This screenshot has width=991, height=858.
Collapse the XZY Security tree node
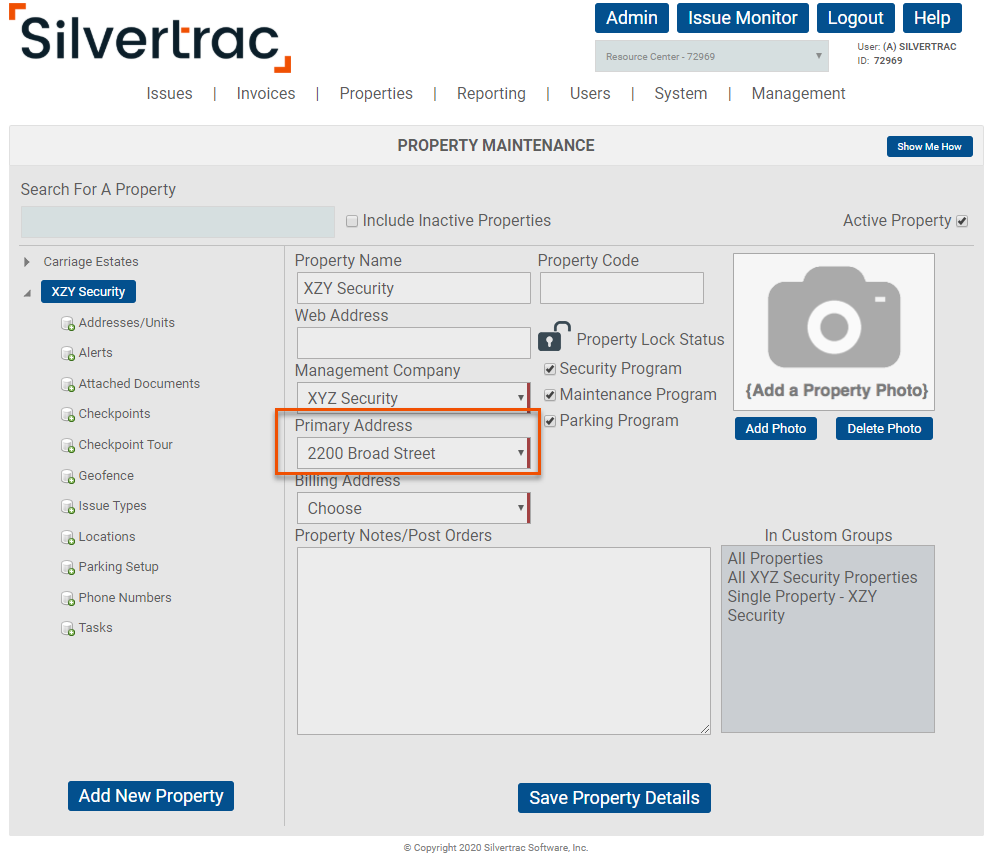27,293
